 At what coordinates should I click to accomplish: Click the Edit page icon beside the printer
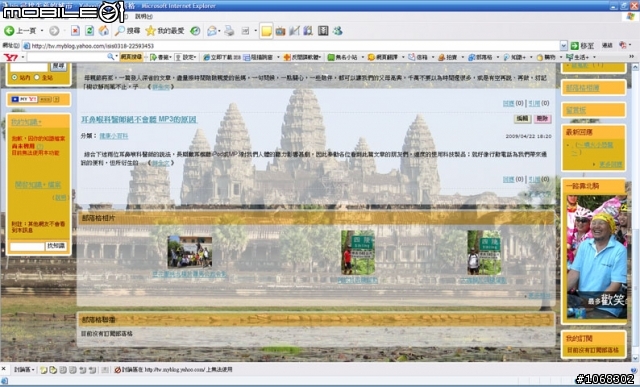(x=245, y=31)
